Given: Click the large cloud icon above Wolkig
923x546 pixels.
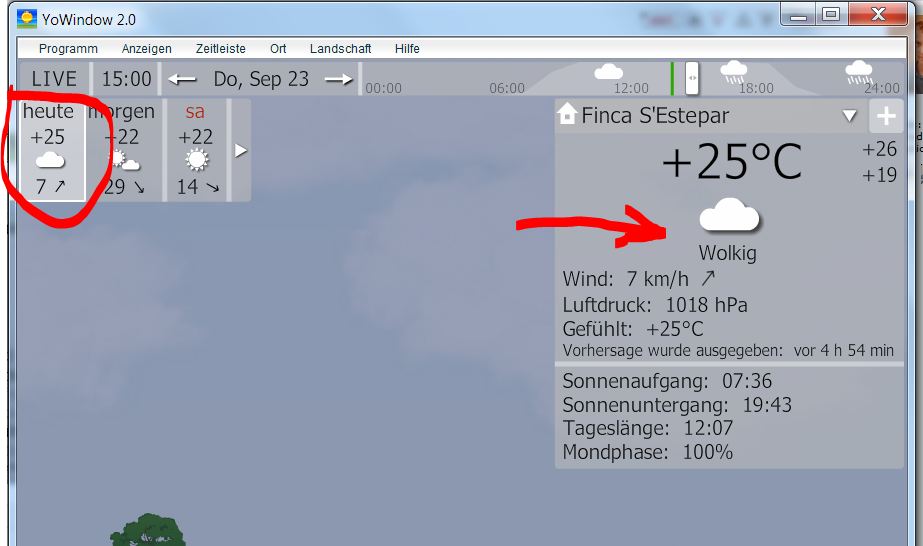Looking at the screenshot, I should (x=729, y=215).
